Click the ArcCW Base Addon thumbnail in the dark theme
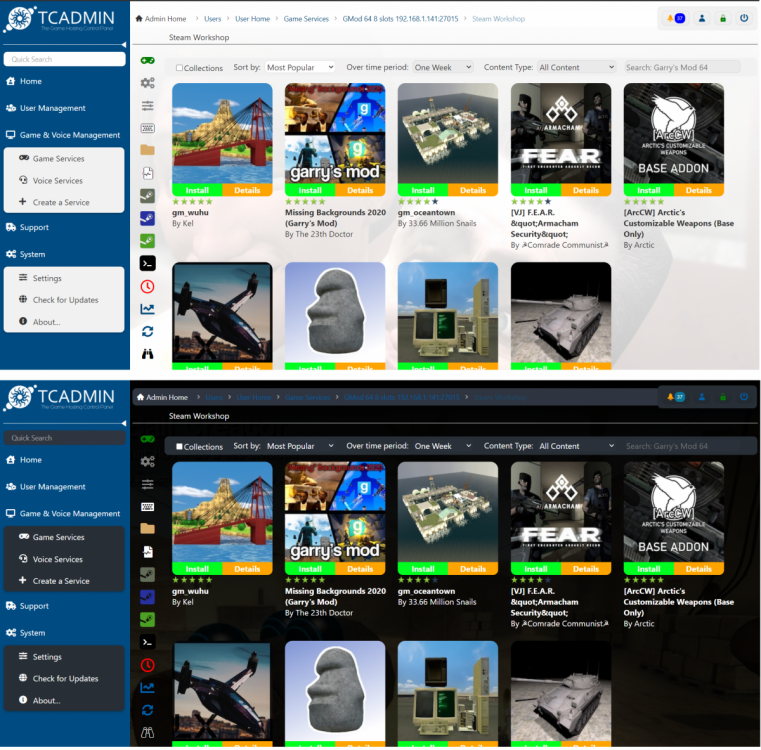The width and height of the screenshot is (761, 750). 673,511
